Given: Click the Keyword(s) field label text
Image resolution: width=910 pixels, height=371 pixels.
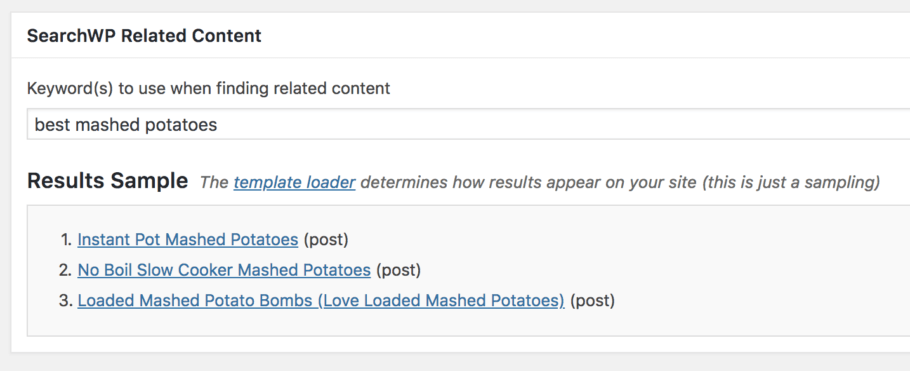Looking at the screenshot, I should click(x=208, y=88).
